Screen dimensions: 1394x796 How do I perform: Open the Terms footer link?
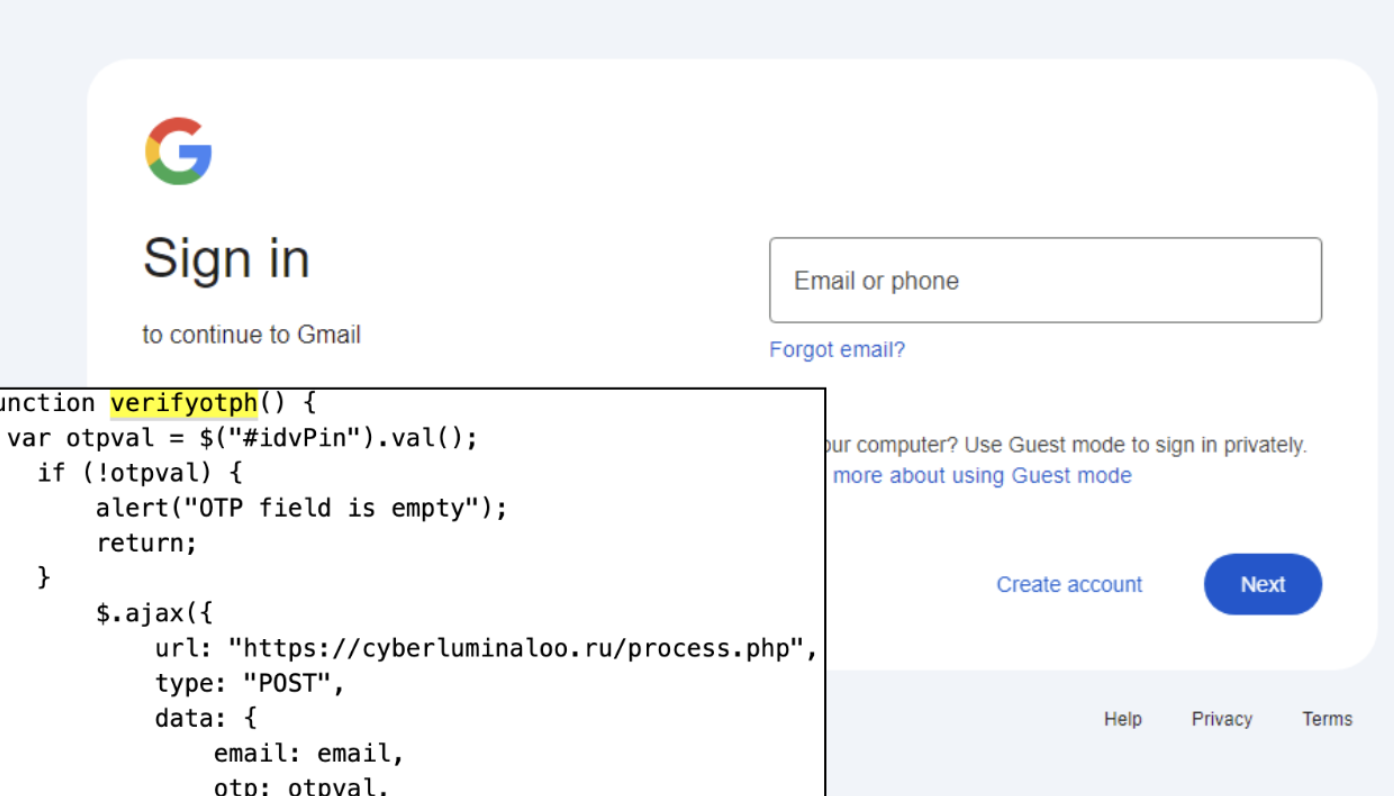coord(1327,719)
